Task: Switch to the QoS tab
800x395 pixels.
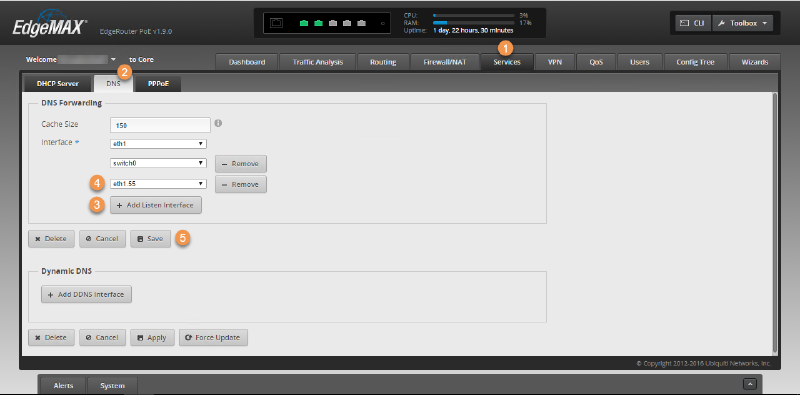Action: click(x=596, y=62)
